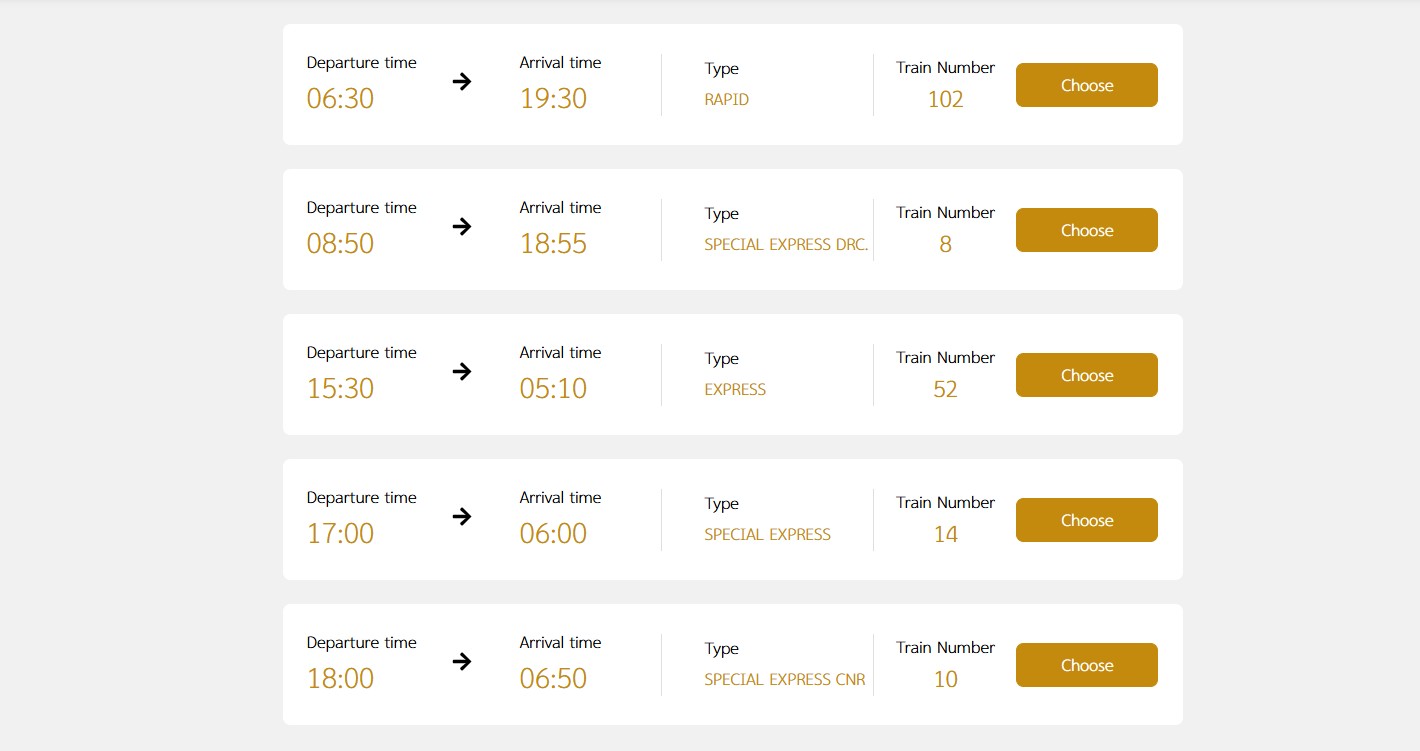Click the arrow icon on the RAPID train row
The image size is (1420, 751).
pos(461,82)
